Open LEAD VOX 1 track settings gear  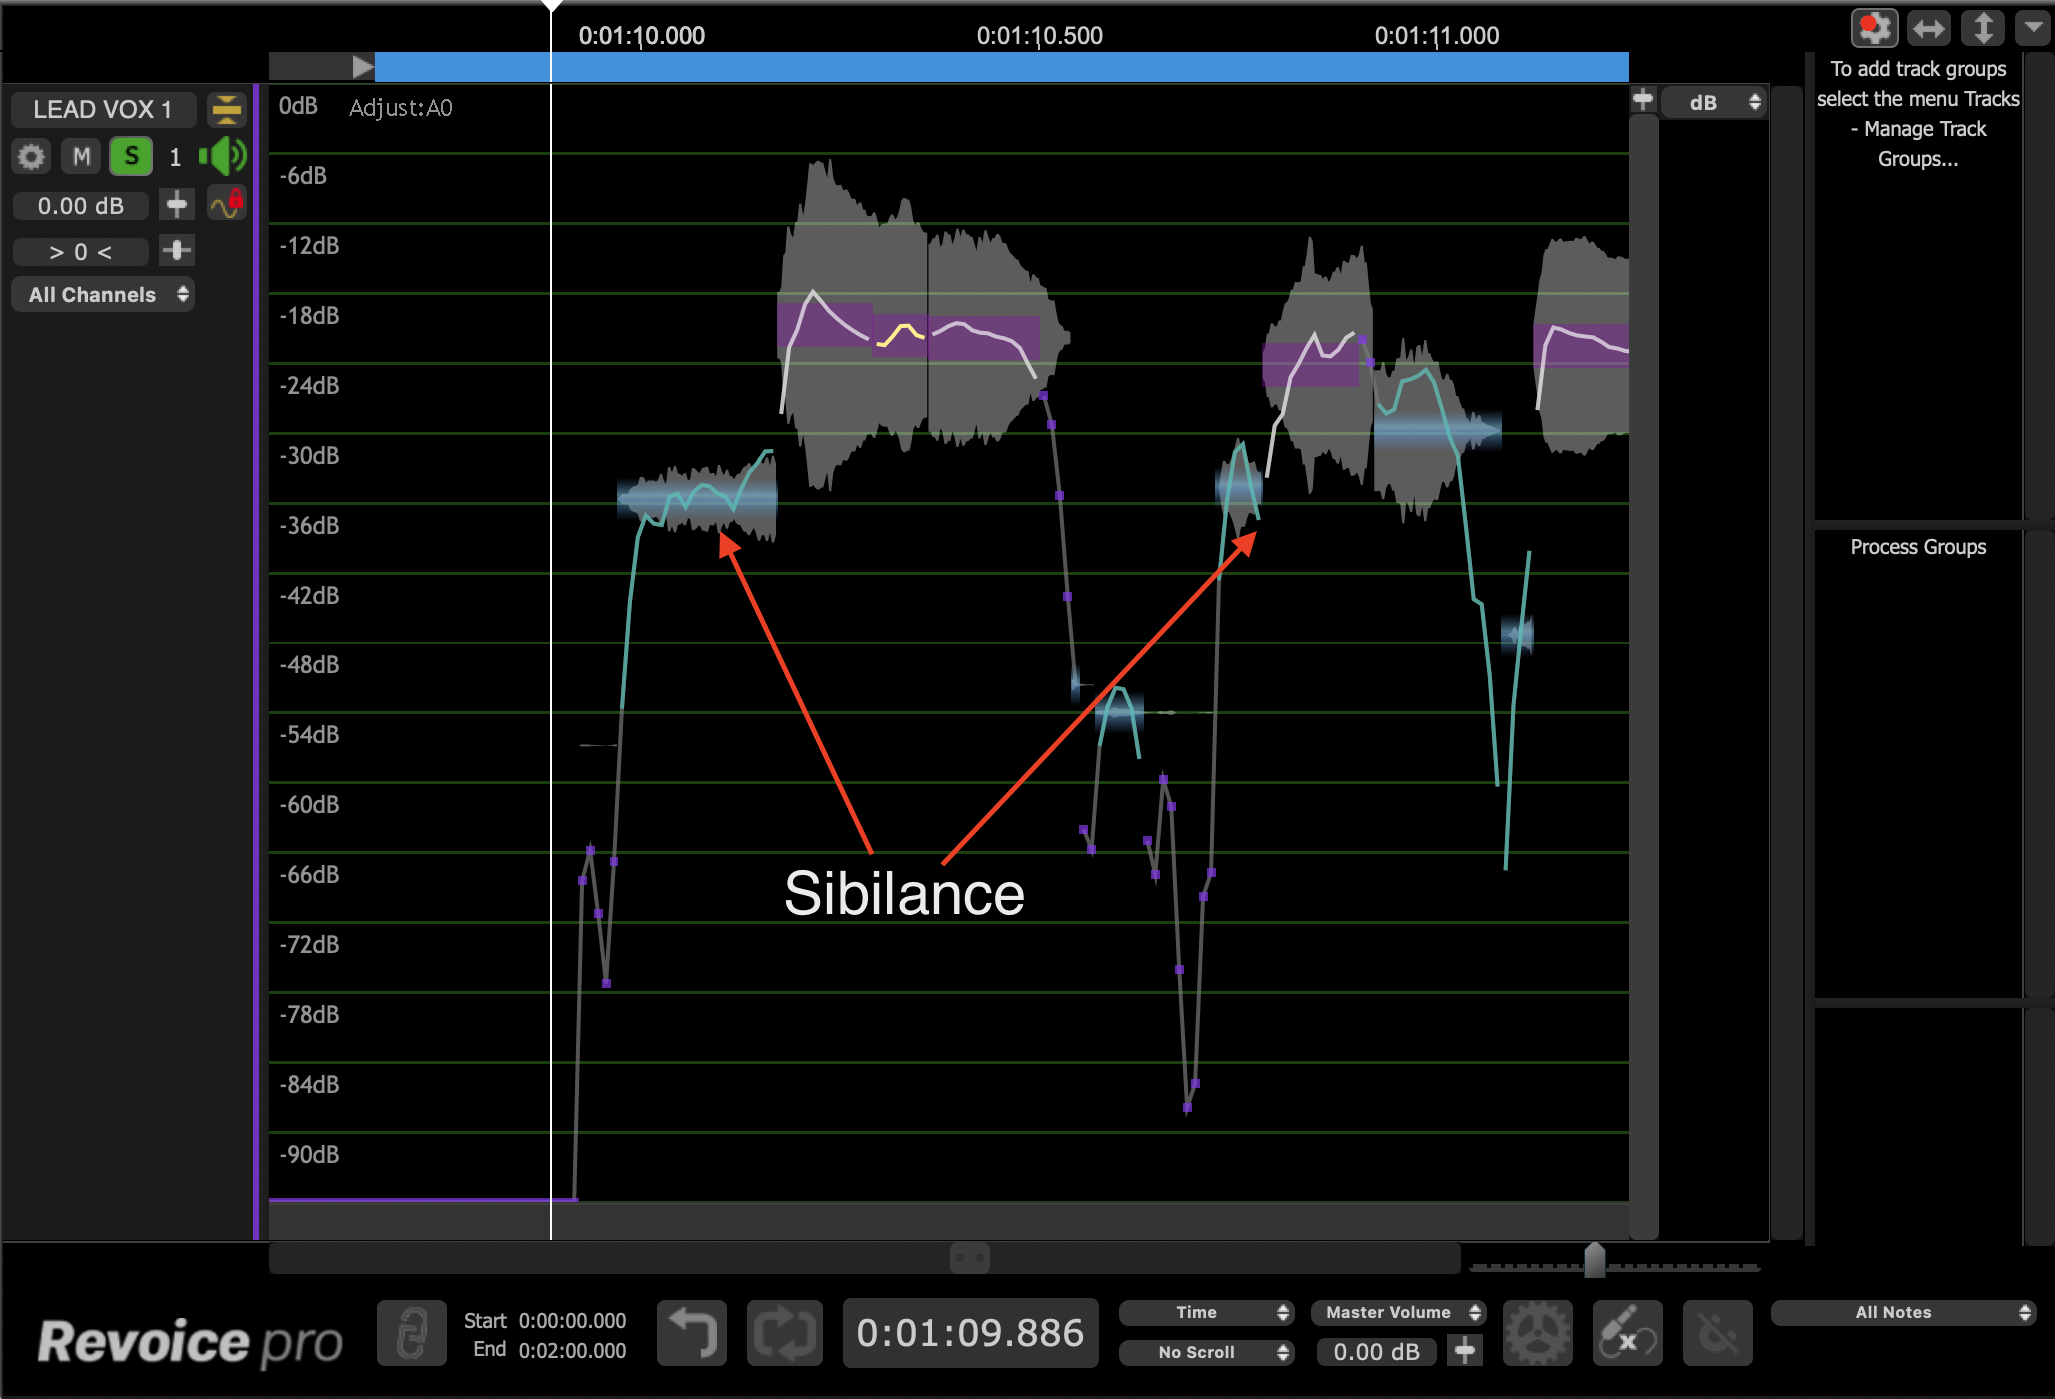point(31,157)
